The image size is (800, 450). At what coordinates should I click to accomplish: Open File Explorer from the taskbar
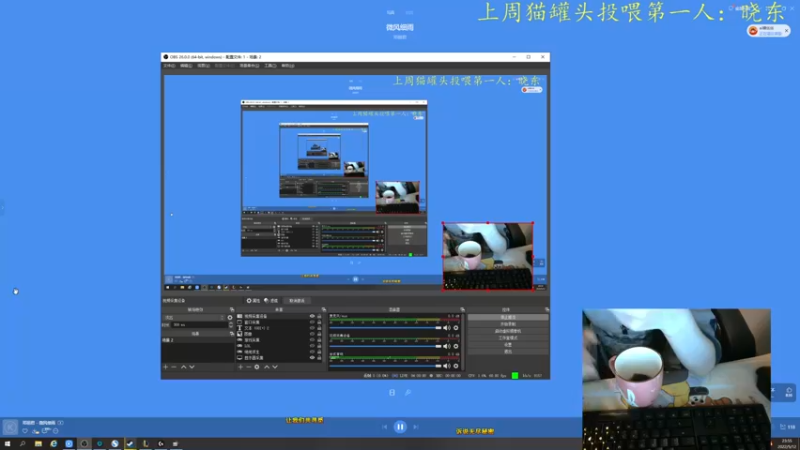38,444
